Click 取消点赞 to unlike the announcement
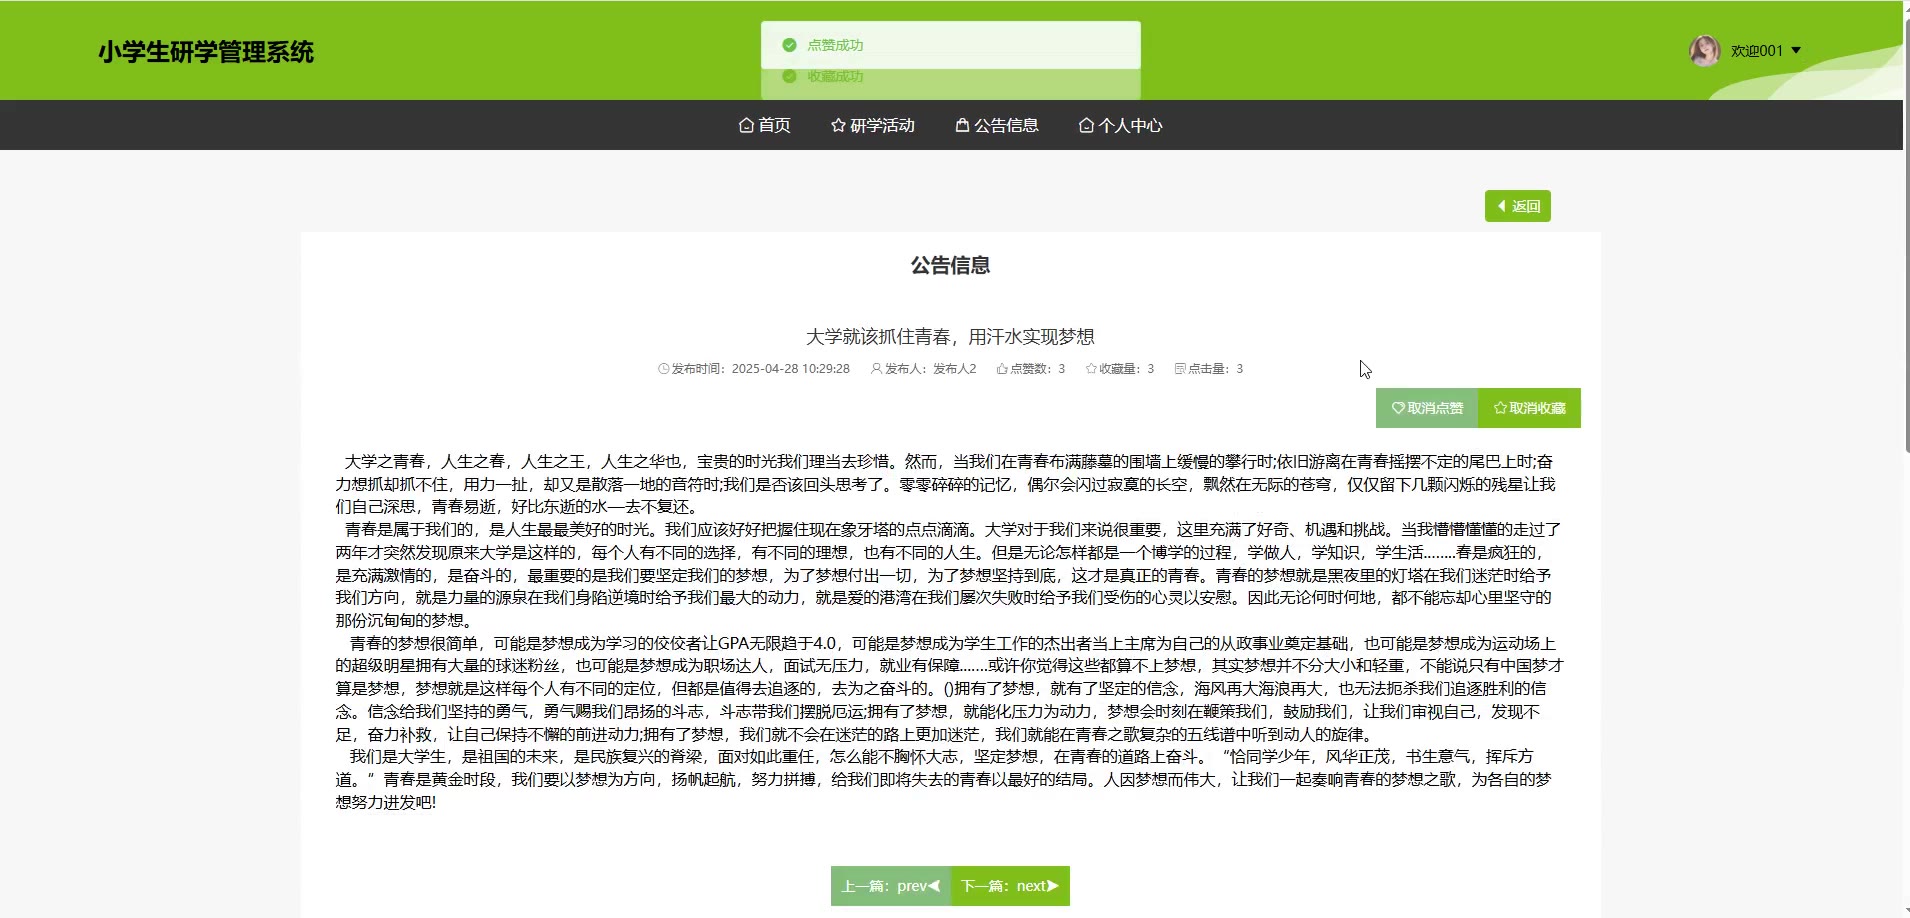 tap(1427, 408)
